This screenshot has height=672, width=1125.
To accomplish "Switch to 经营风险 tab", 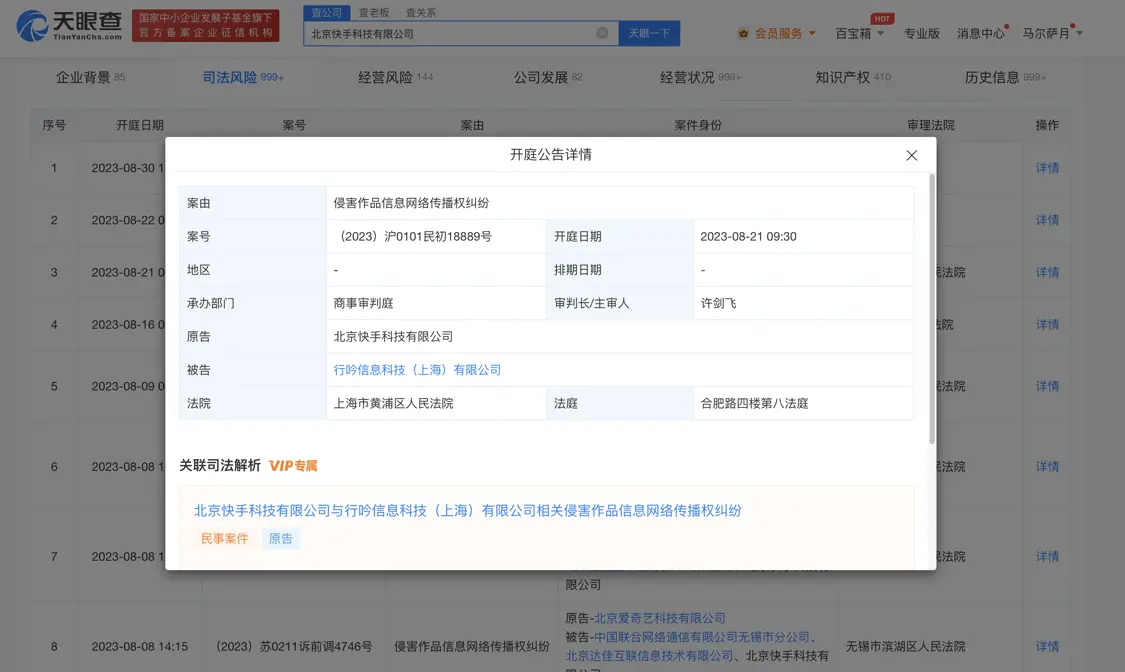I will coord(395,77).
